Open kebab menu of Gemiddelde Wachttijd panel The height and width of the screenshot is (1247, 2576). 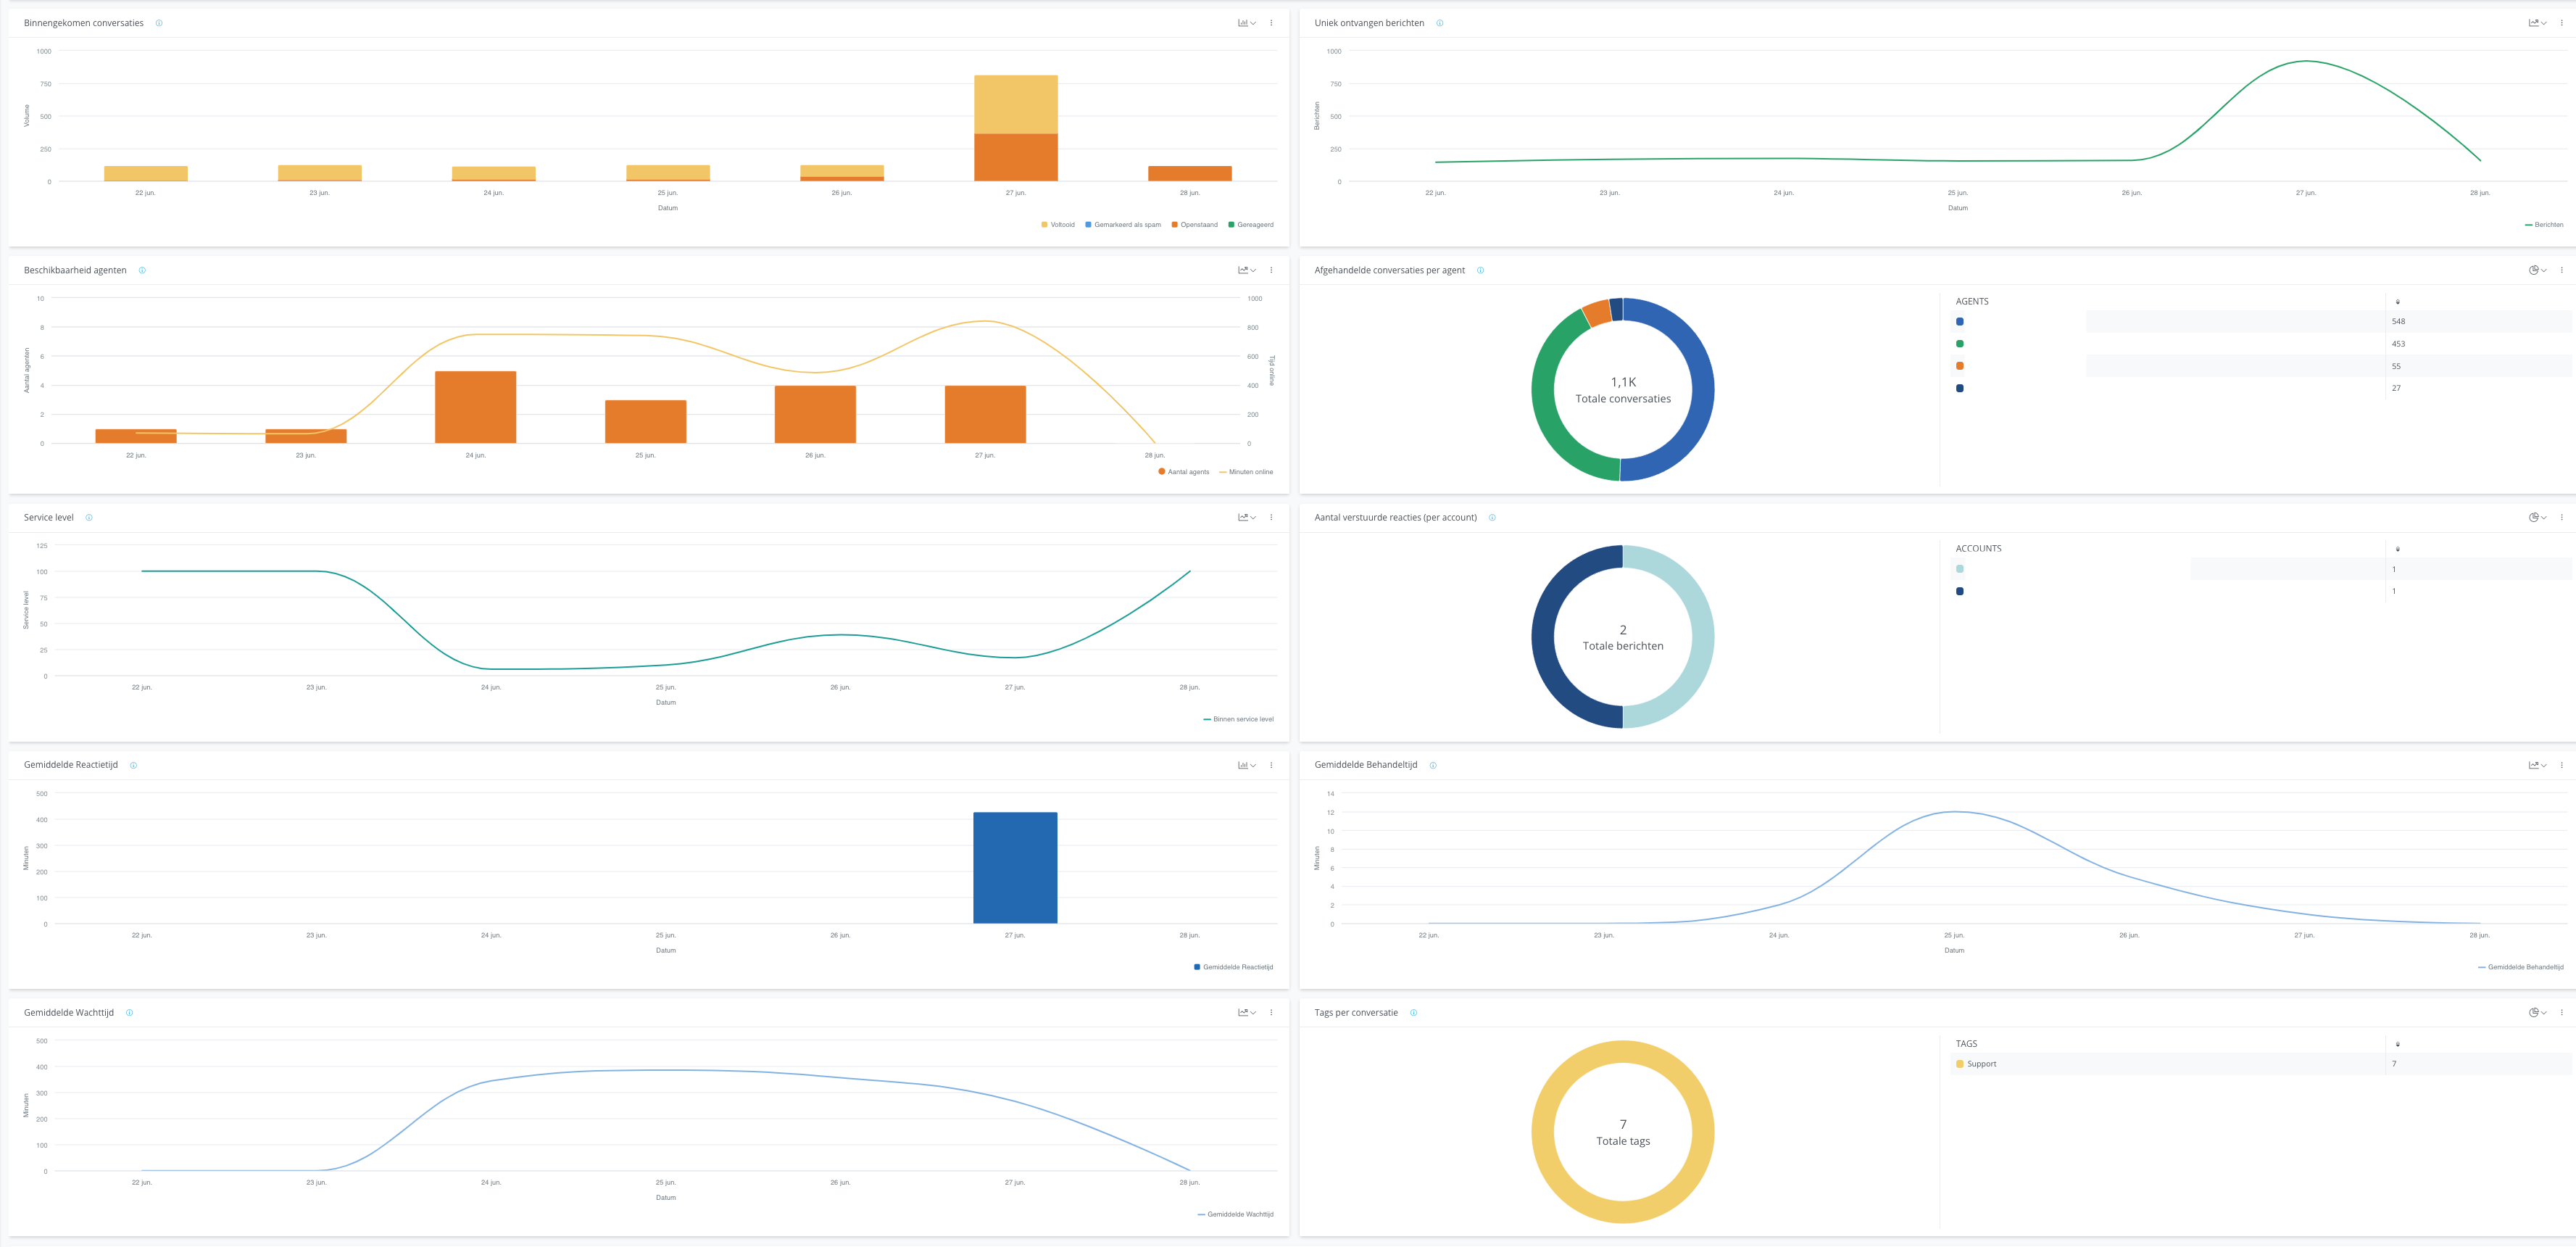tap(1271, 1012)
